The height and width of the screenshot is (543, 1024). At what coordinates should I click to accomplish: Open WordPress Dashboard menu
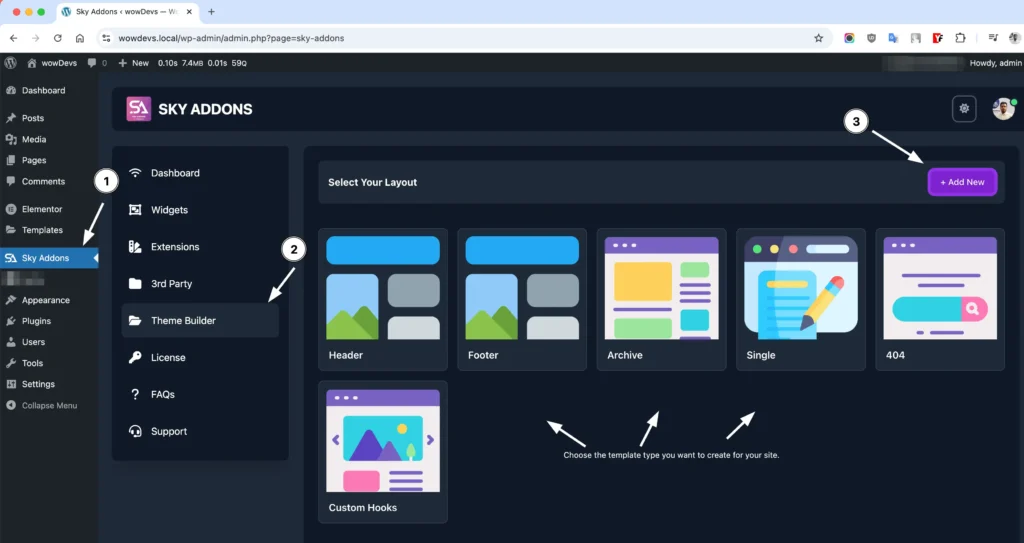(49, 91)
